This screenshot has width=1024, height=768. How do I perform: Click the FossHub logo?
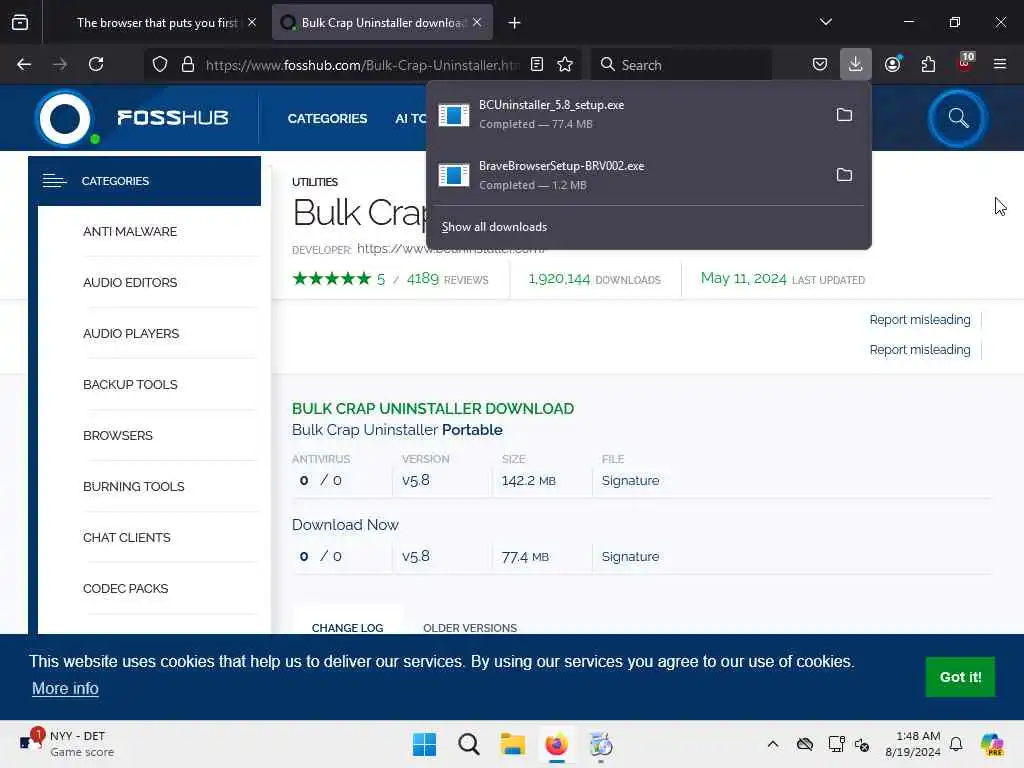[x=132, y=118]
